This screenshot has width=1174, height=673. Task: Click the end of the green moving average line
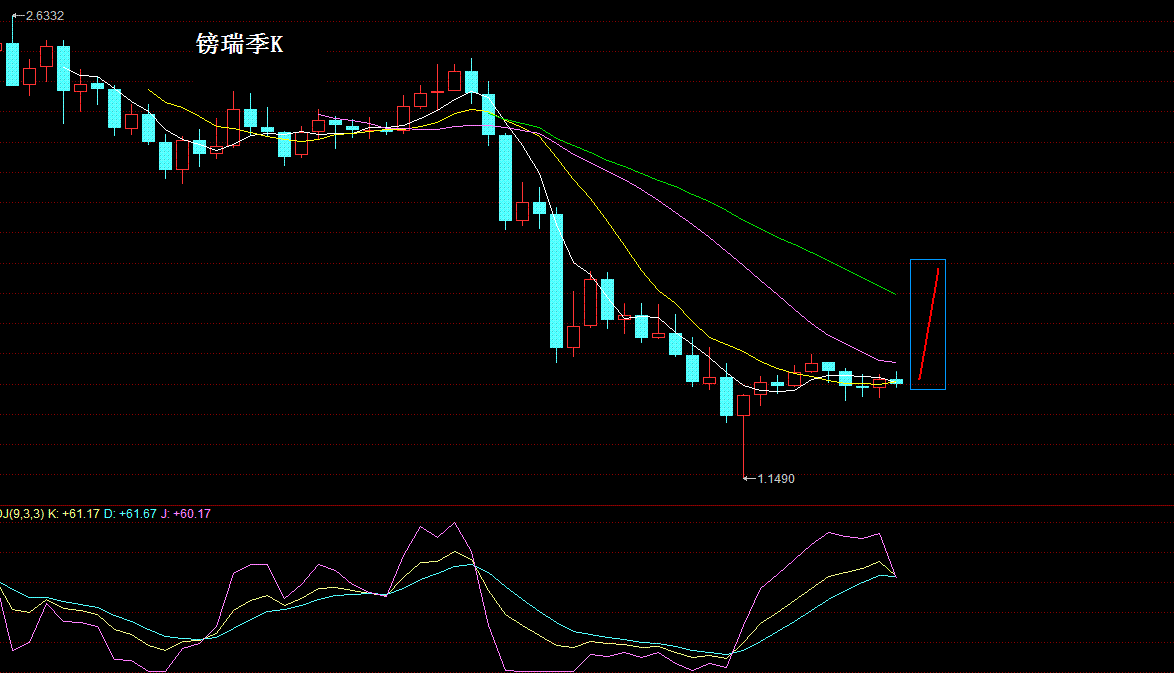coord(895,293)
